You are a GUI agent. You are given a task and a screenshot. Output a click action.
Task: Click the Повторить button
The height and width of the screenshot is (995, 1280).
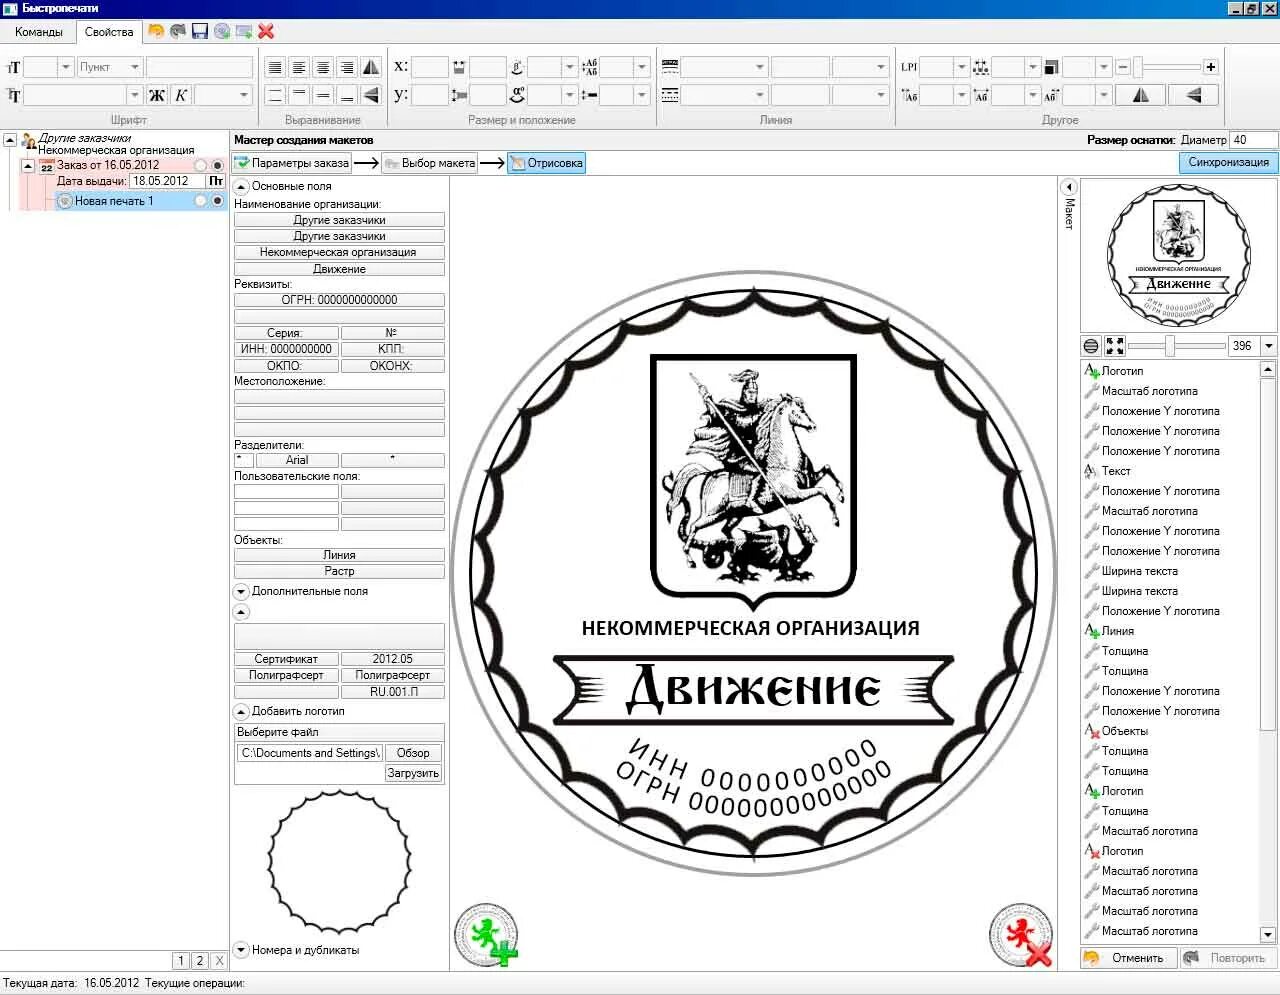point(1227,958)
